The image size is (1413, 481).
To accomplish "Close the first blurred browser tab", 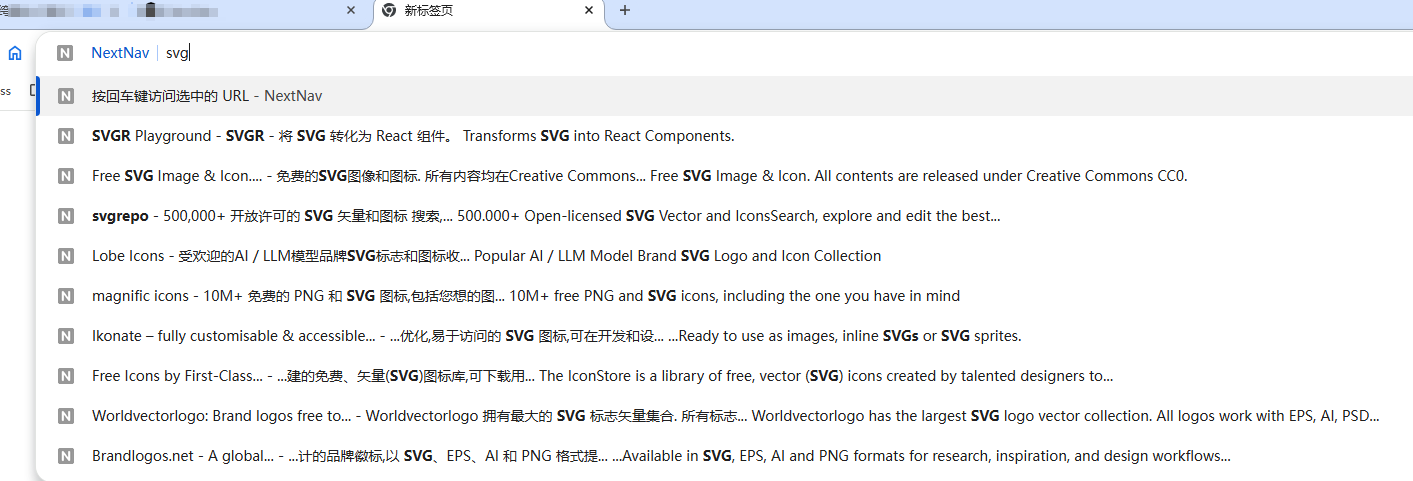I will click(x=351, y=10).
